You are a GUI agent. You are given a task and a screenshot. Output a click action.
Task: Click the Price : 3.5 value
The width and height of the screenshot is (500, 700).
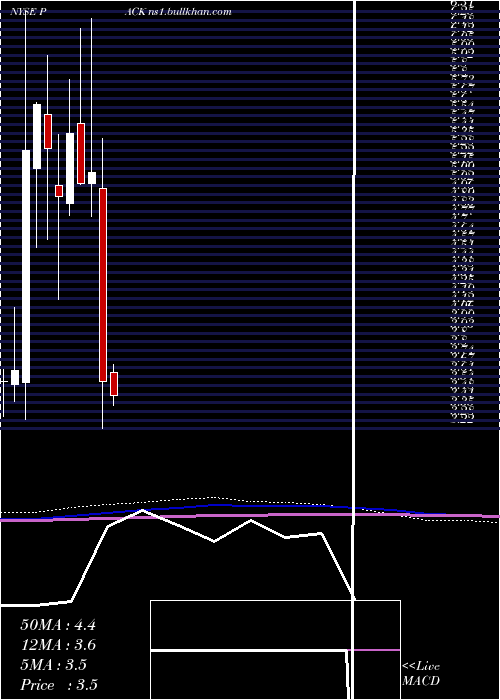click(x=59, y=685)
